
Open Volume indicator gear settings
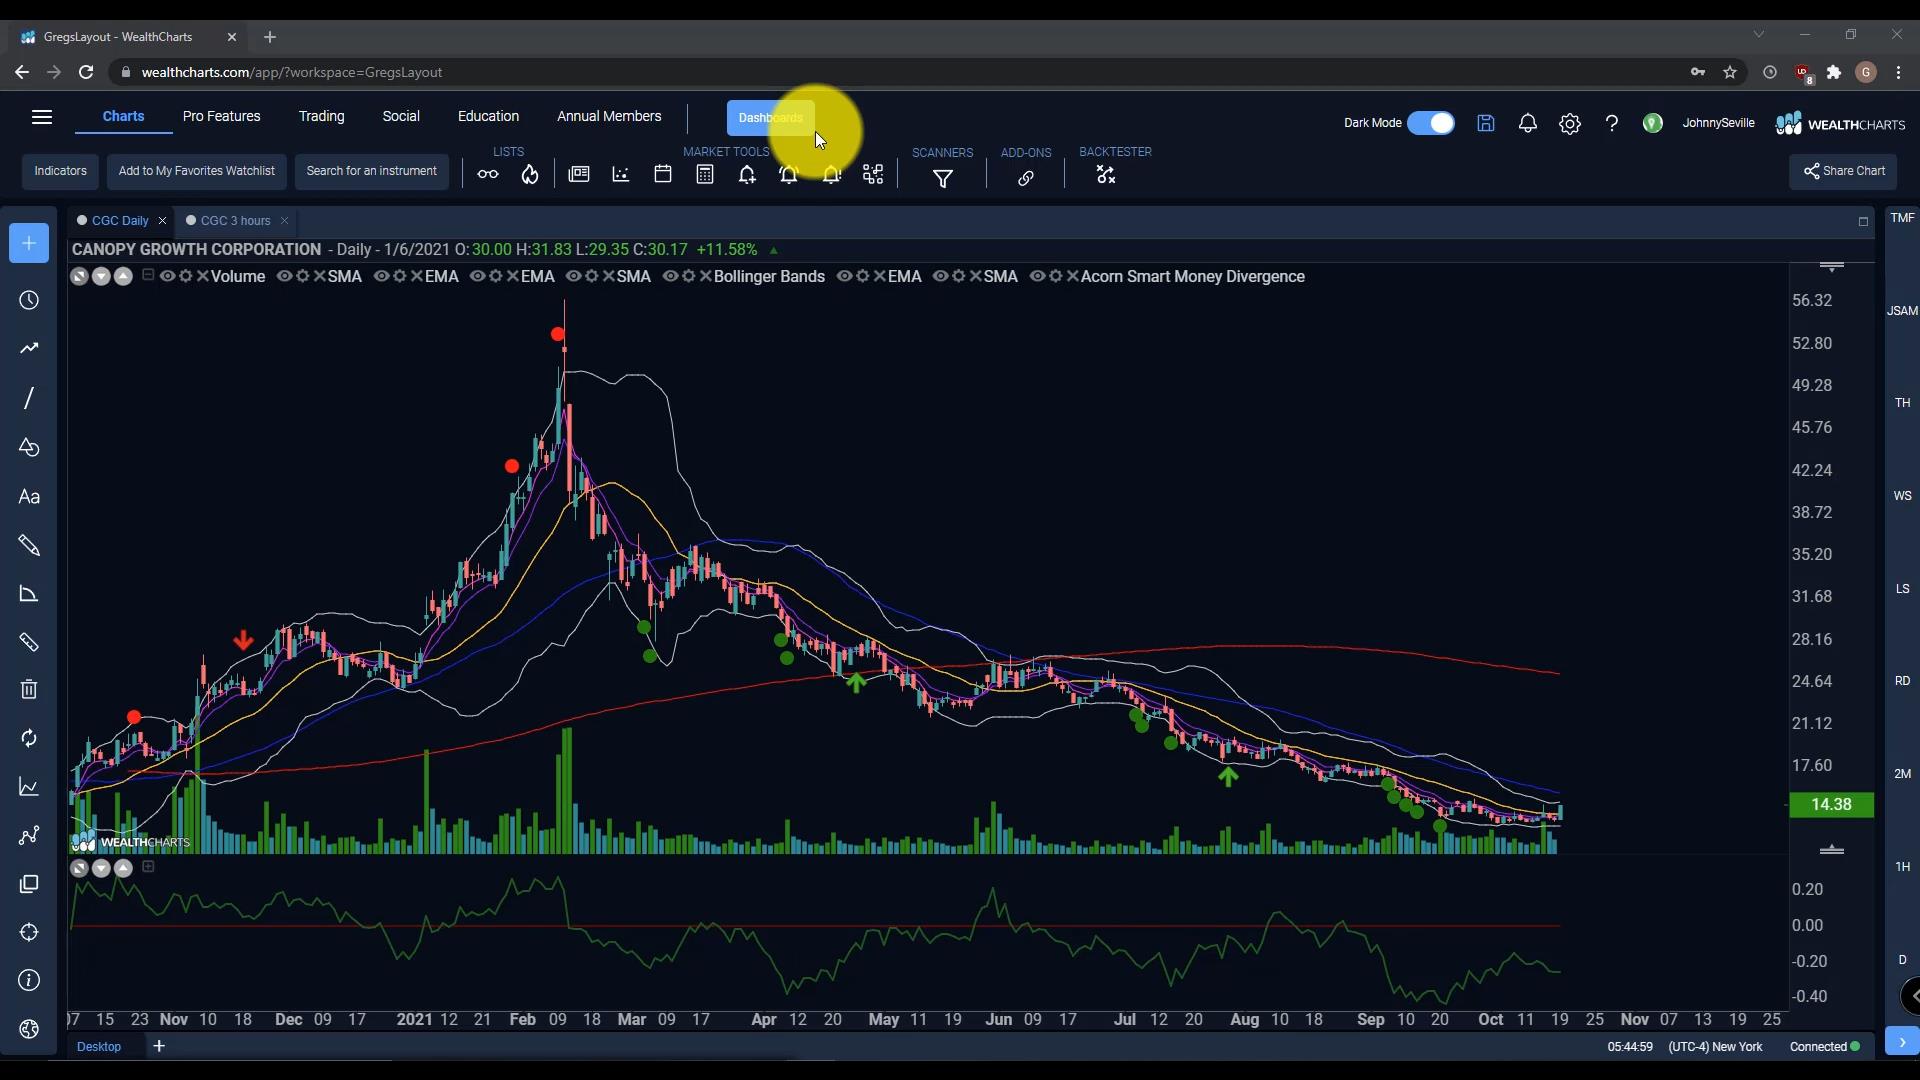[x=185, y=276]
